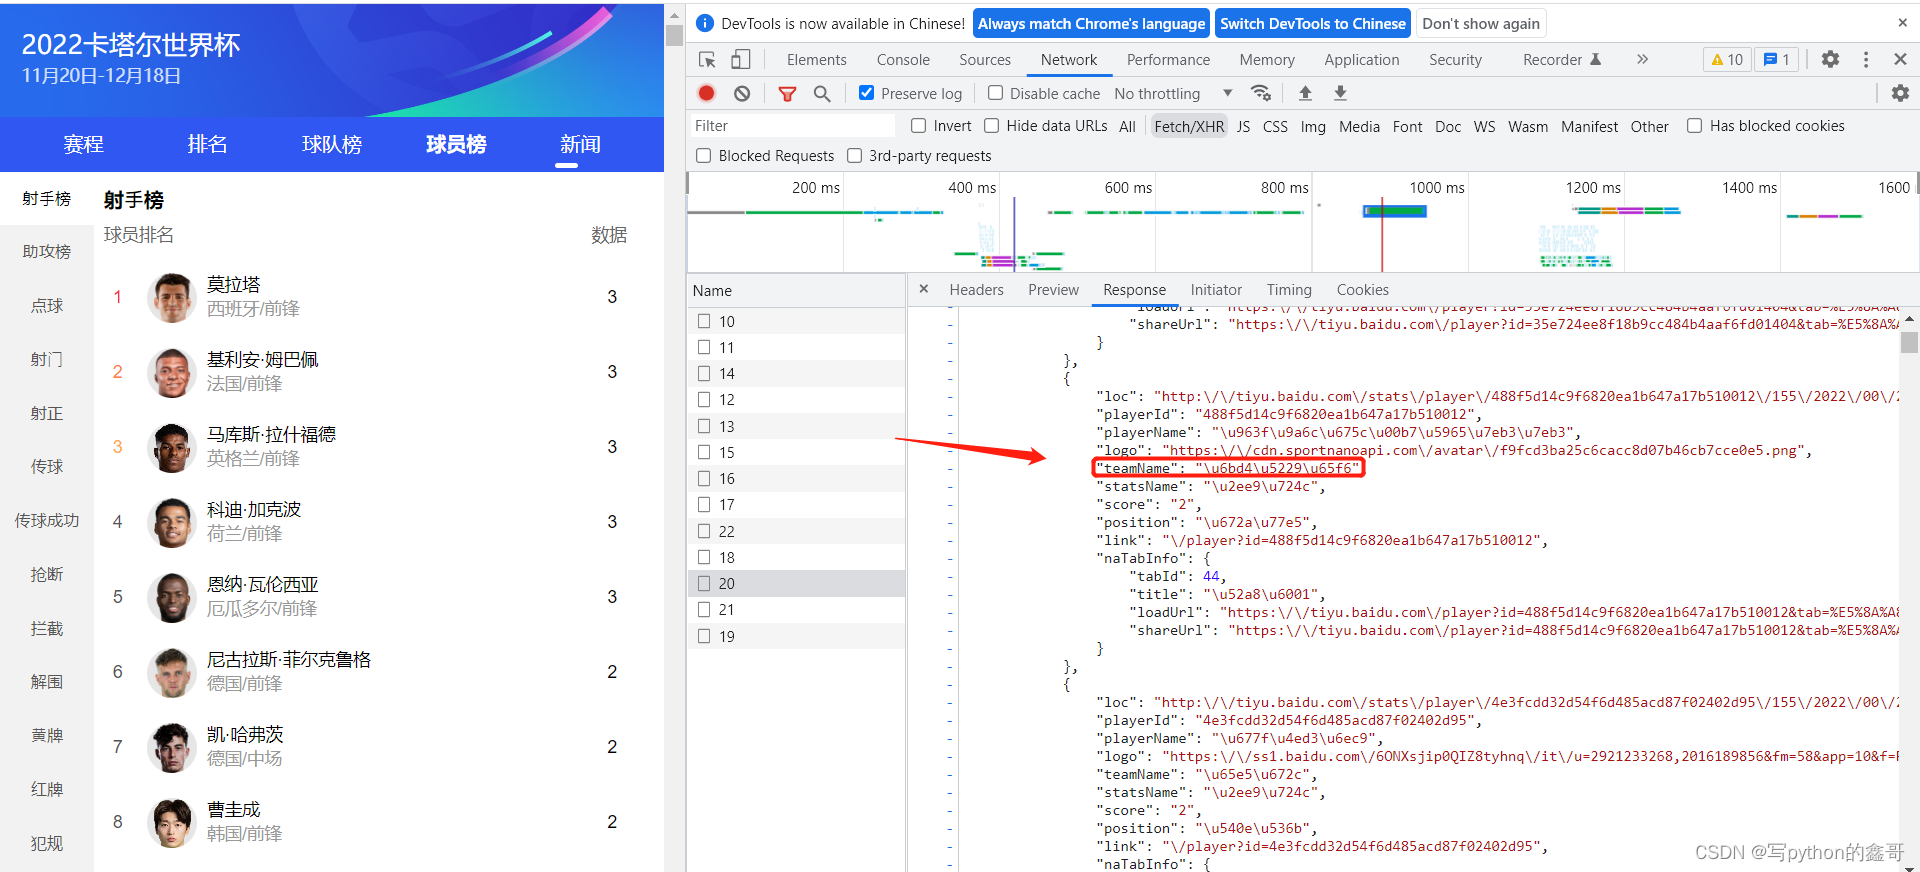
Task: Enable Has blocked cookies checkbox
Action: (1694, 126)
